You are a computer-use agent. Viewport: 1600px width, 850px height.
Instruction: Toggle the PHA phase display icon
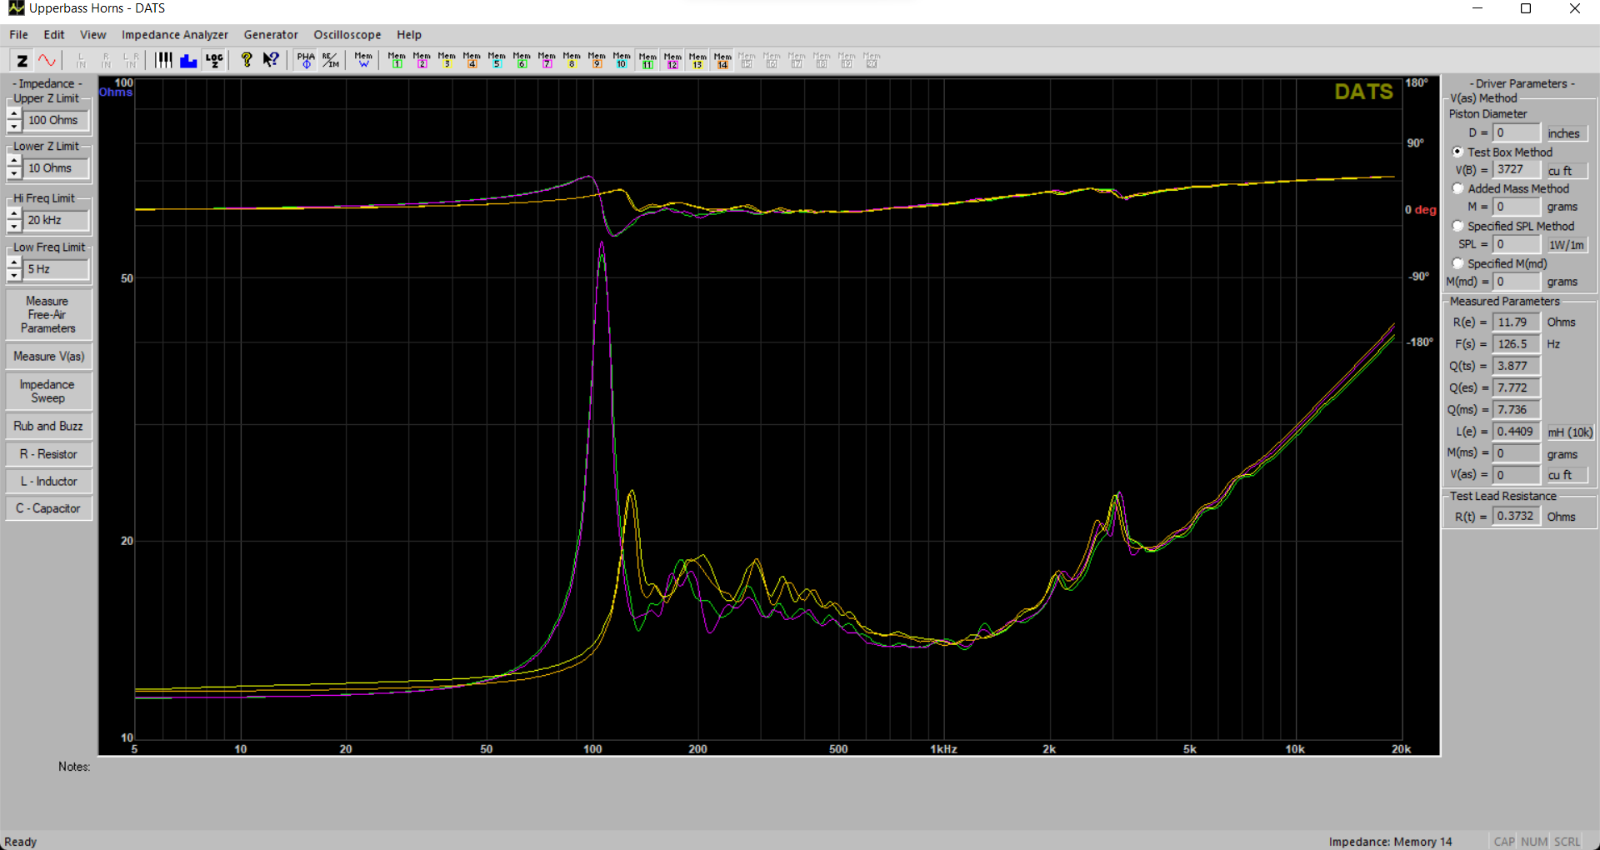(305, 61)
